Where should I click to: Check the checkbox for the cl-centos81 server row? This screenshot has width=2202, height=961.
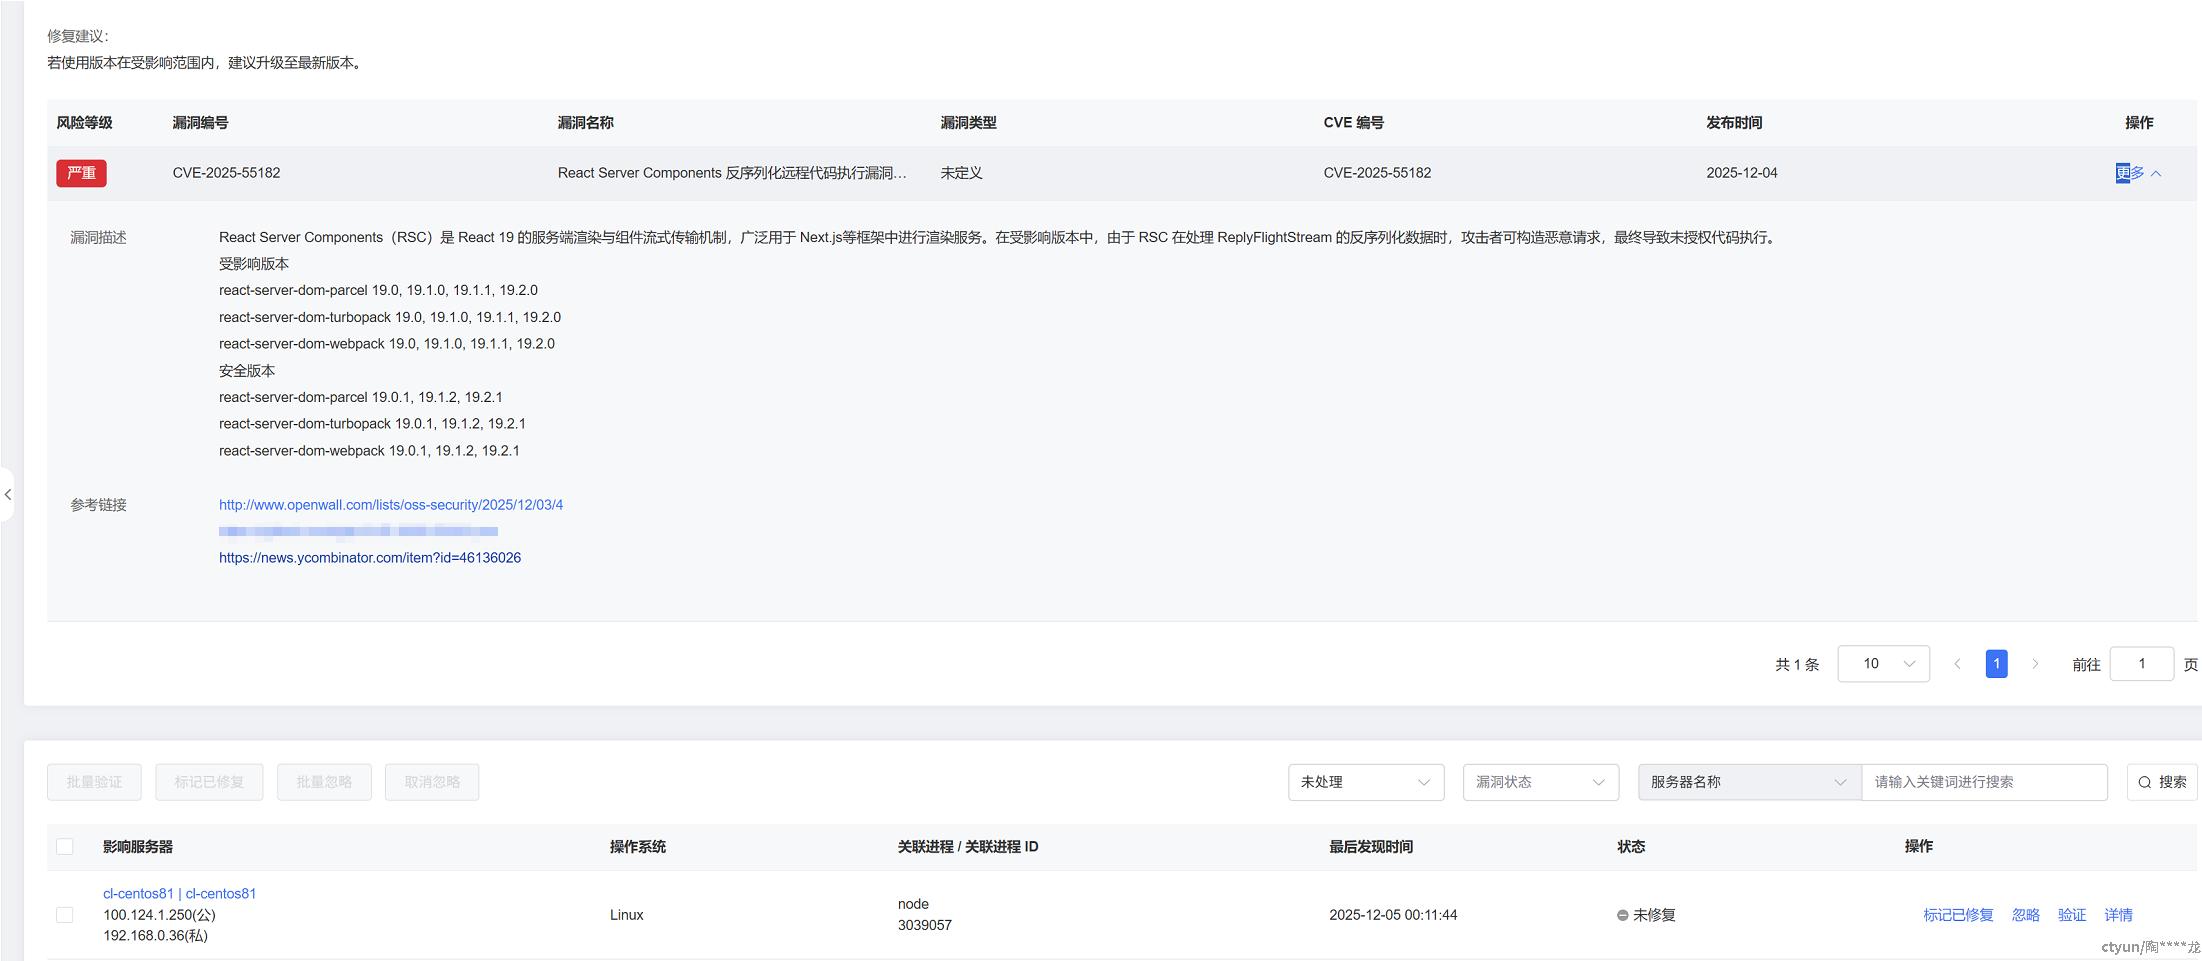pos(66,914)
